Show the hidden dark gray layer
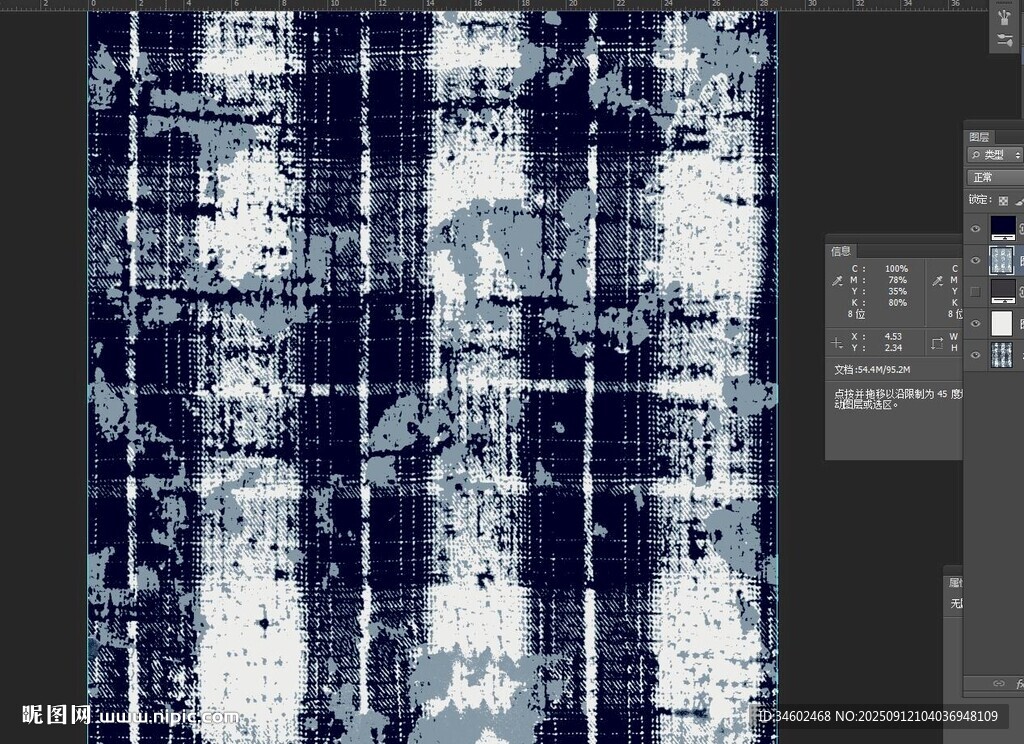Screen dimensions: 1024x744 click(x=976, y=291)
